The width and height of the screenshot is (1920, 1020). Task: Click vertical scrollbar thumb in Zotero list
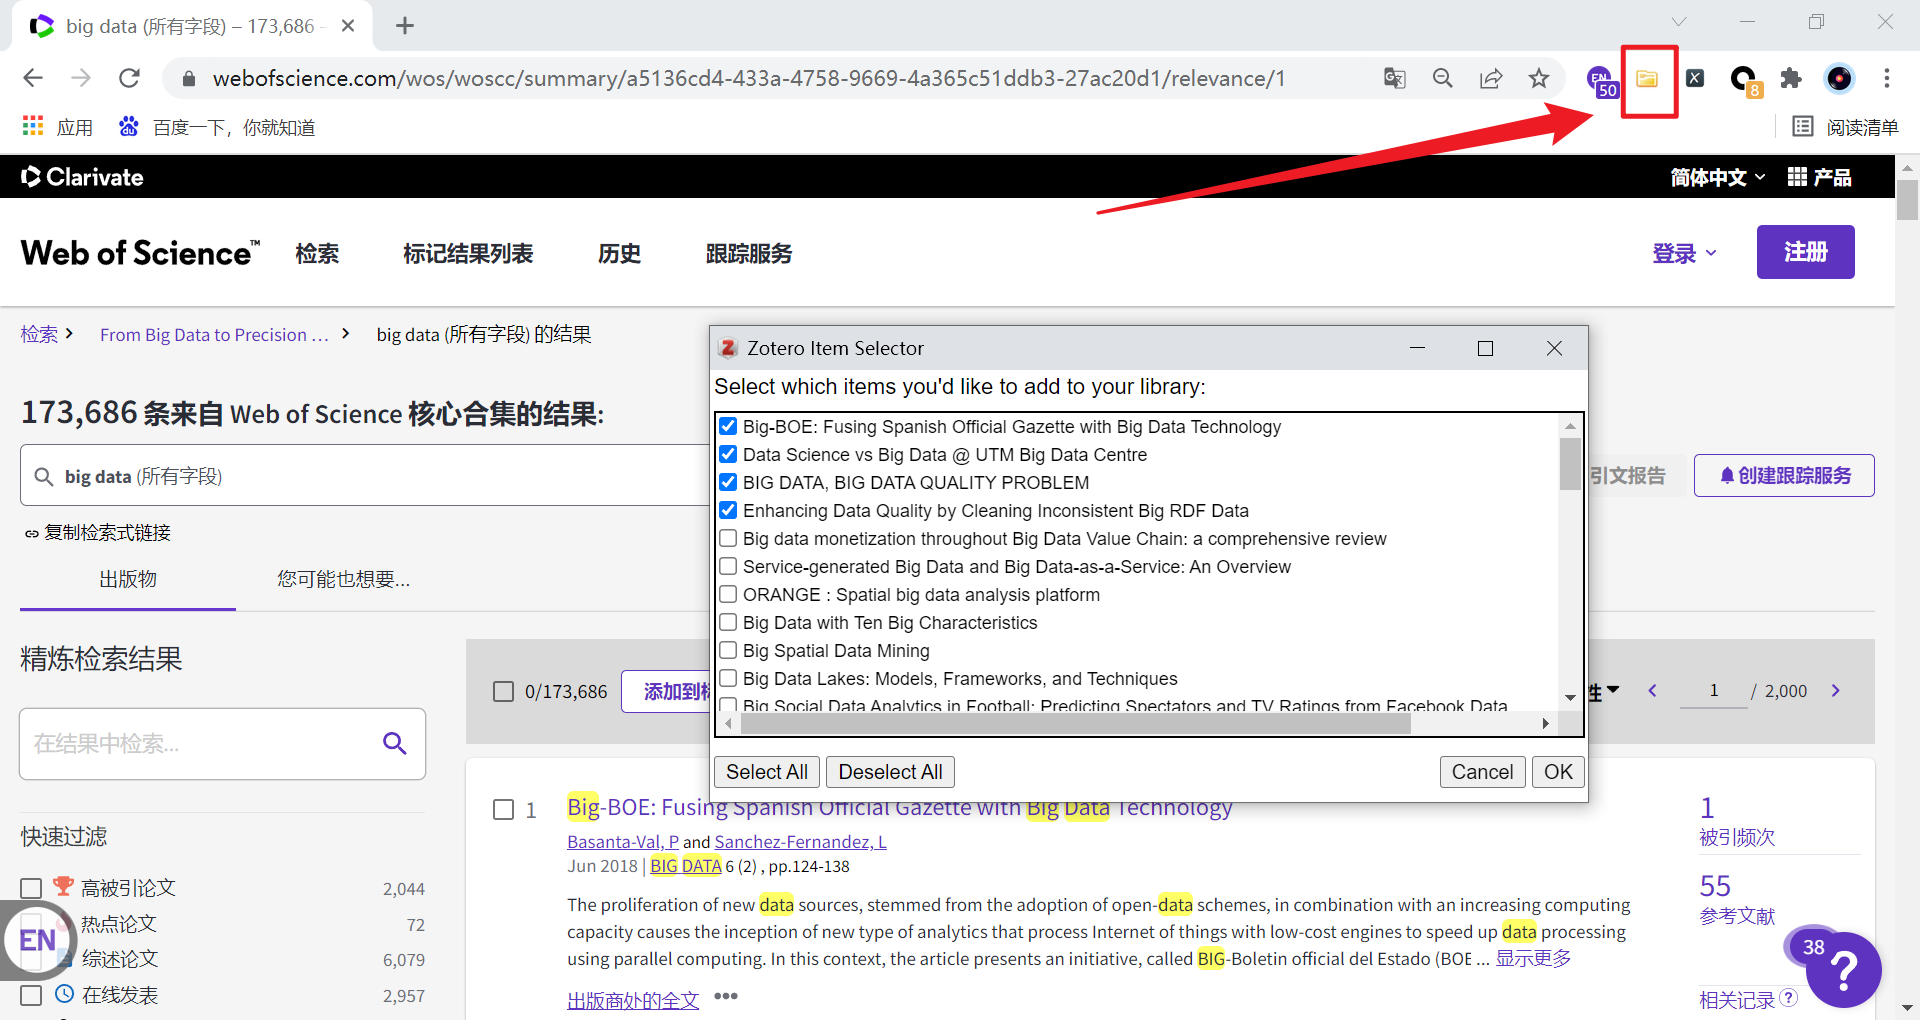pos(1570,464)
